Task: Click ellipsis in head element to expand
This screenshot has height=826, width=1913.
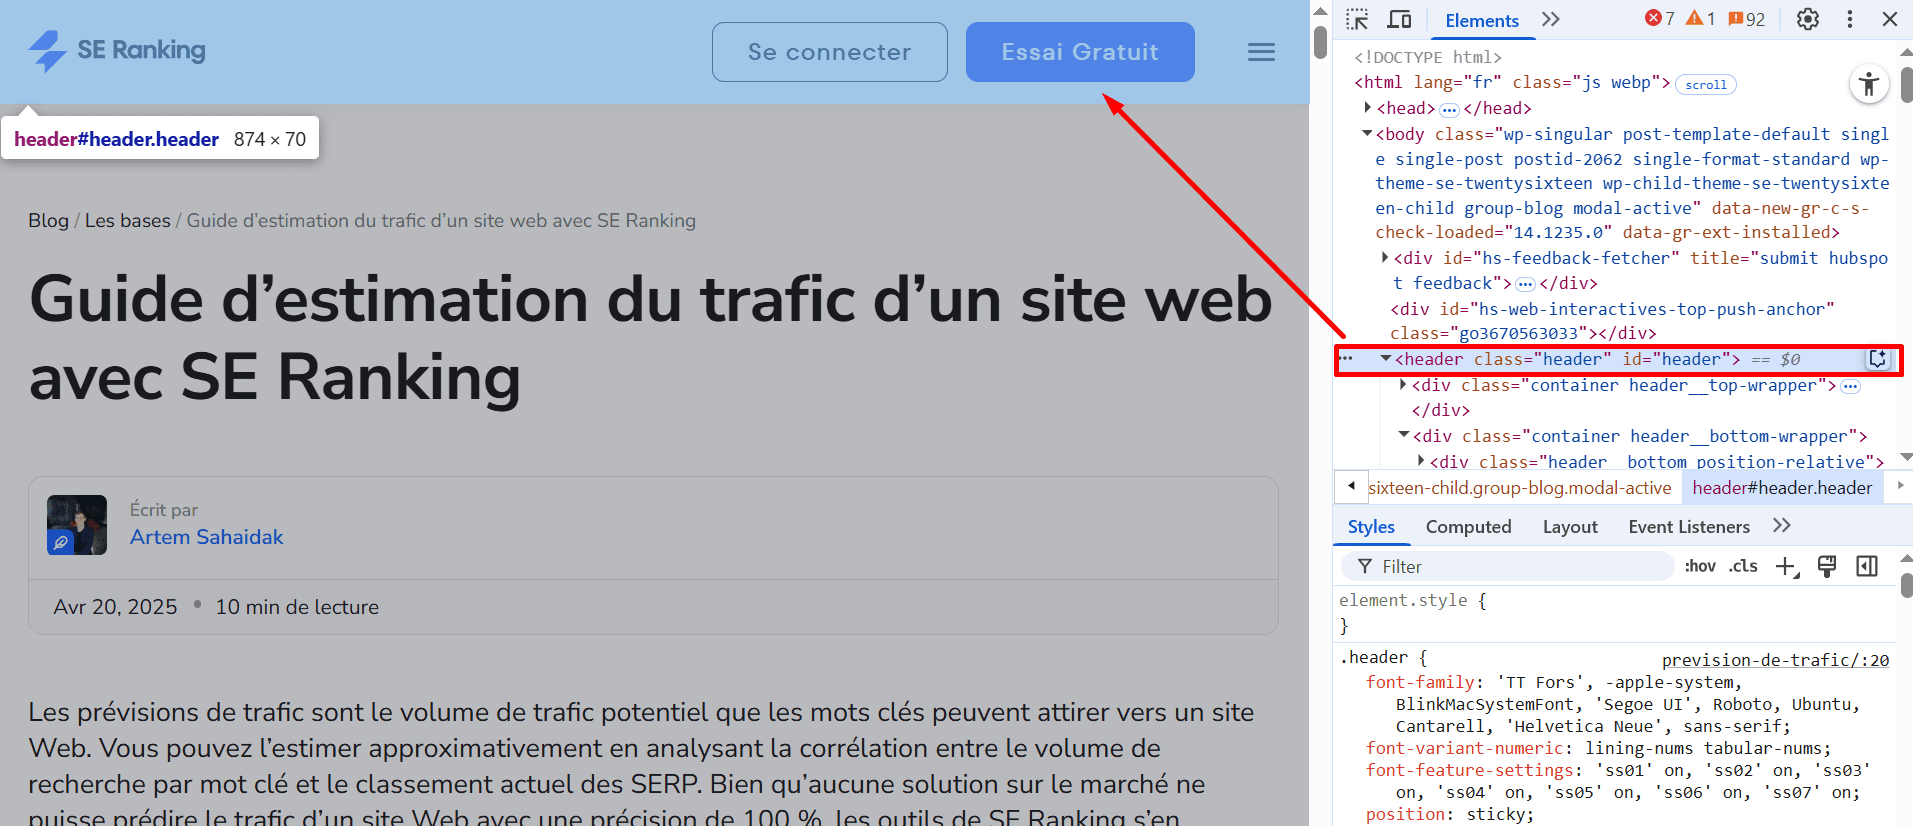Action: (x=1449, y=110)
